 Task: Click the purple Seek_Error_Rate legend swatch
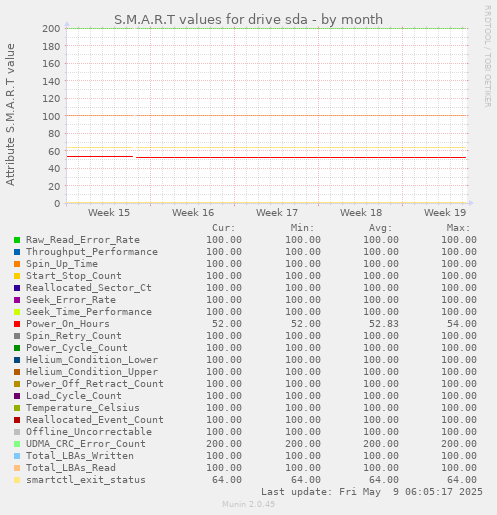[x=17, y=300]
